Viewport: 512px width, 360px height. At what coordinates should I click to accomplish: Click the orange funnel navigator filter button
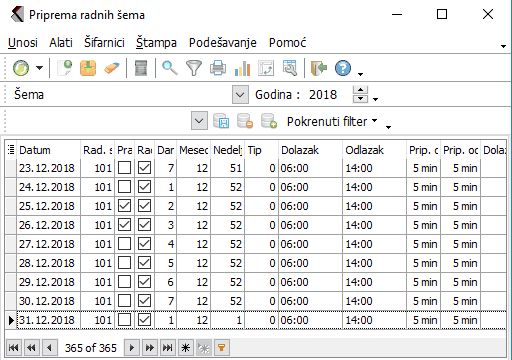click(221, 348)
